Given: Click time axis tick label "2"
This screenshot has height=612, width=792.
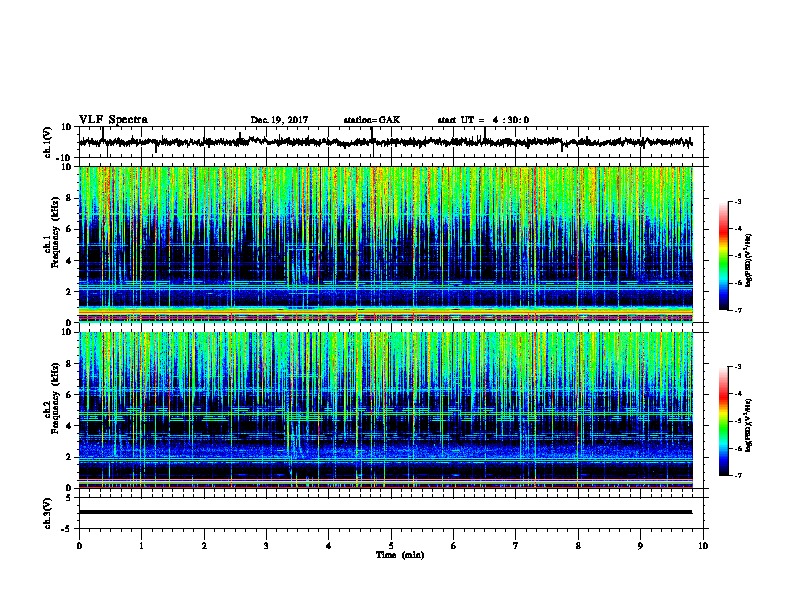Looking at the screenshot, I should click(204, 545).
